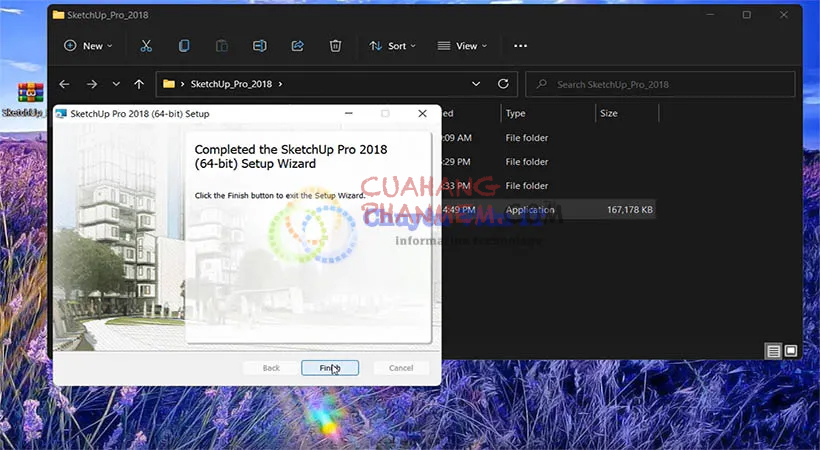Refresh the SketchUp_Pro_2018 folder

click(503, 84)
